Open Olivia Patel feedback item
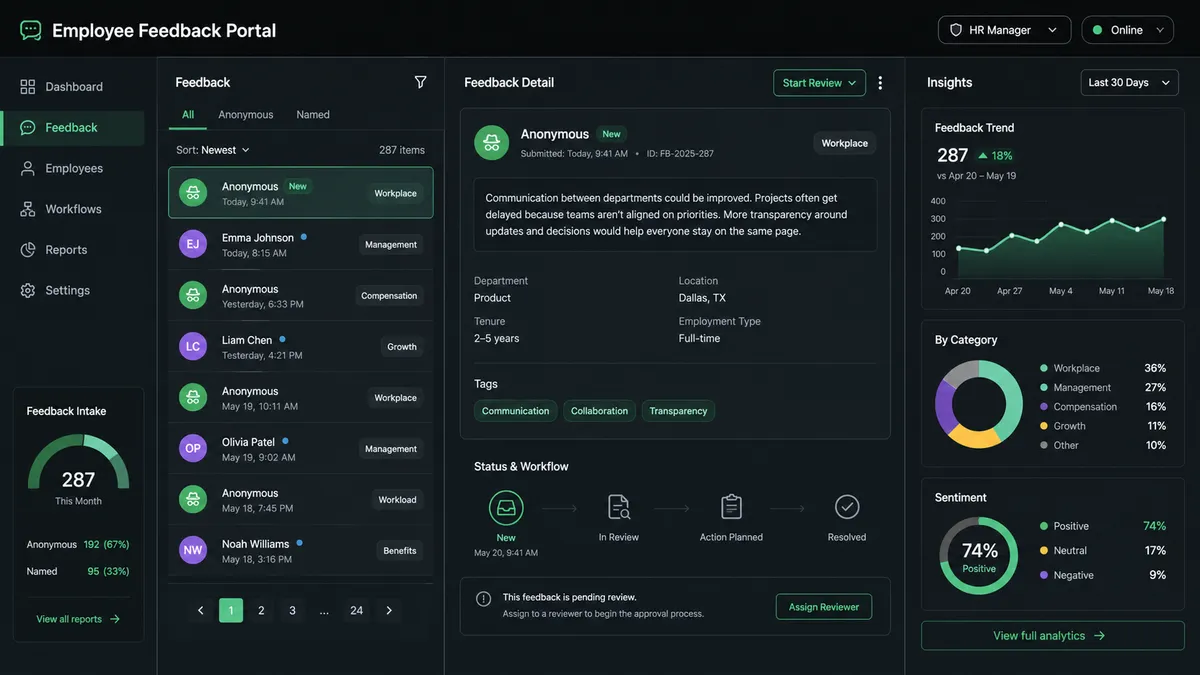Screen dimensions: 1200x675 pyautogui.click(x=301, y=448)
